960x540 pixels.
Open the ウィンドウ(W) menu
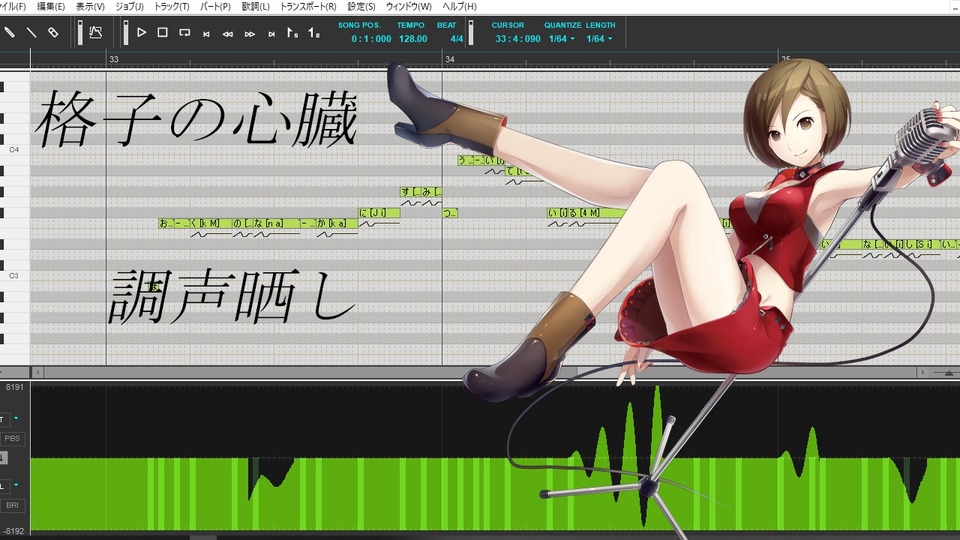[408, 6]
